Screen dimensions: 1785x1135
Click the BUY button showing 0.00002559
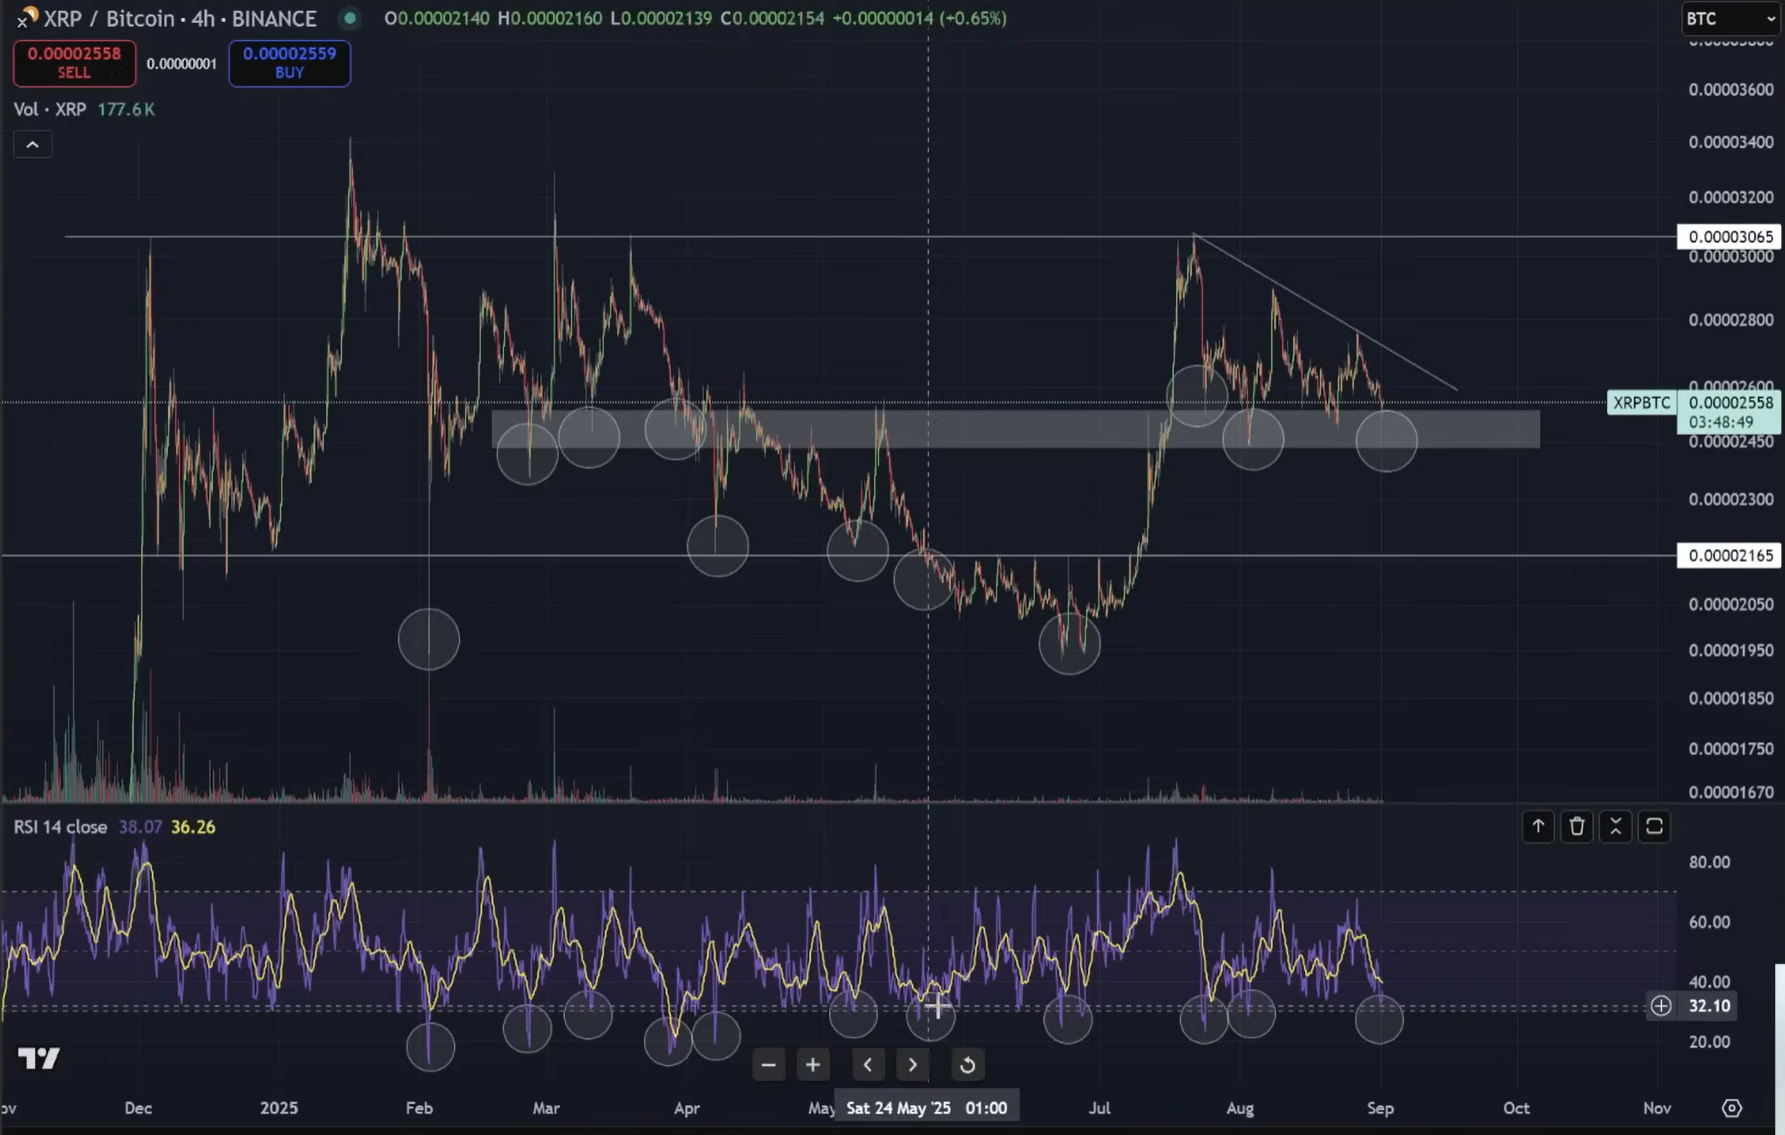[289, 63]
